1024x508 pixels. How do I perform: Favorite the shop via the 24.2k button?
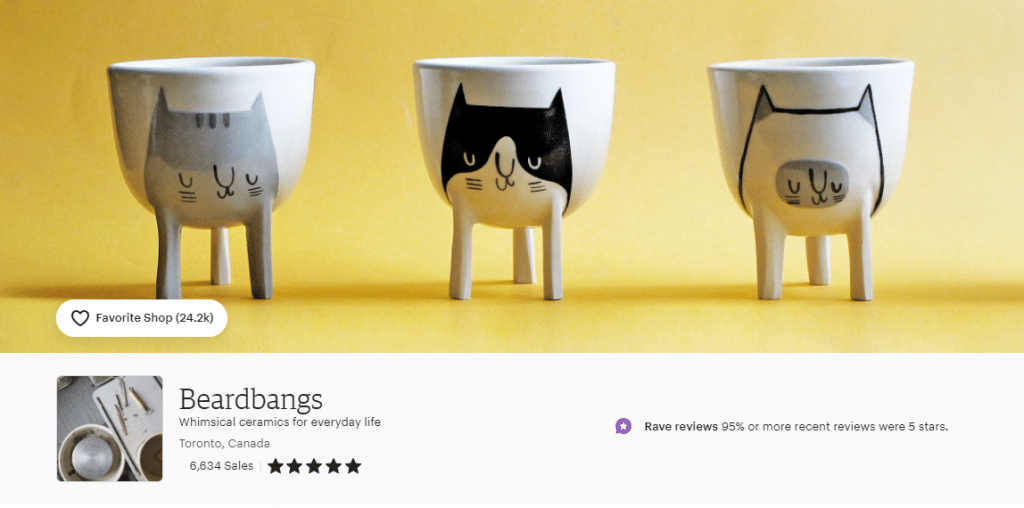(142, 319)
